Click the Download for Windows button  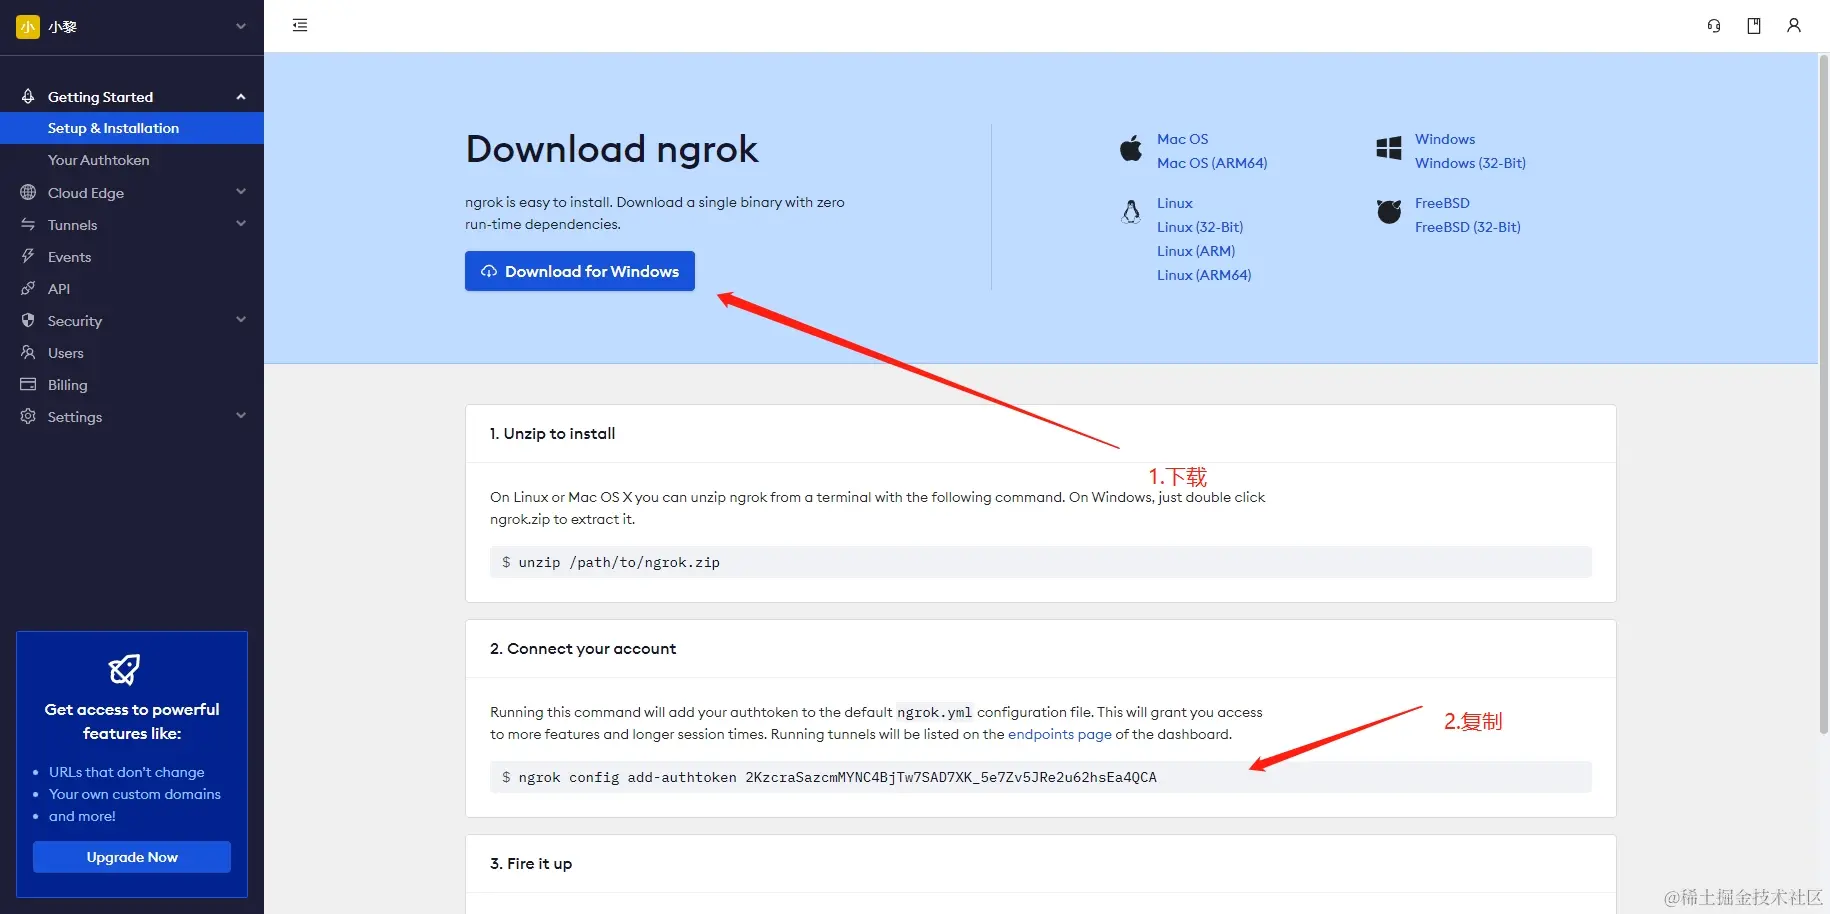580,271
